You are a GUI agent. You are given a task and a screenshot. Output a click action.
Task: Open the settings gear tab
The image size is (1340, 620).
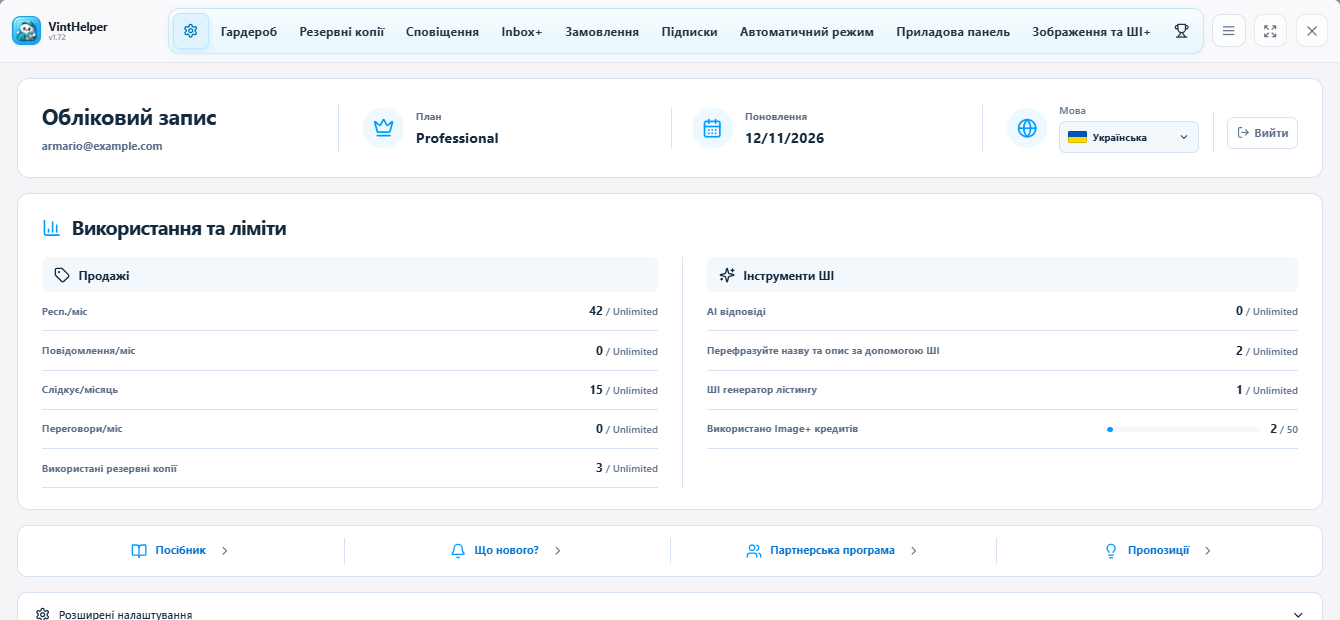coord(191,31)
